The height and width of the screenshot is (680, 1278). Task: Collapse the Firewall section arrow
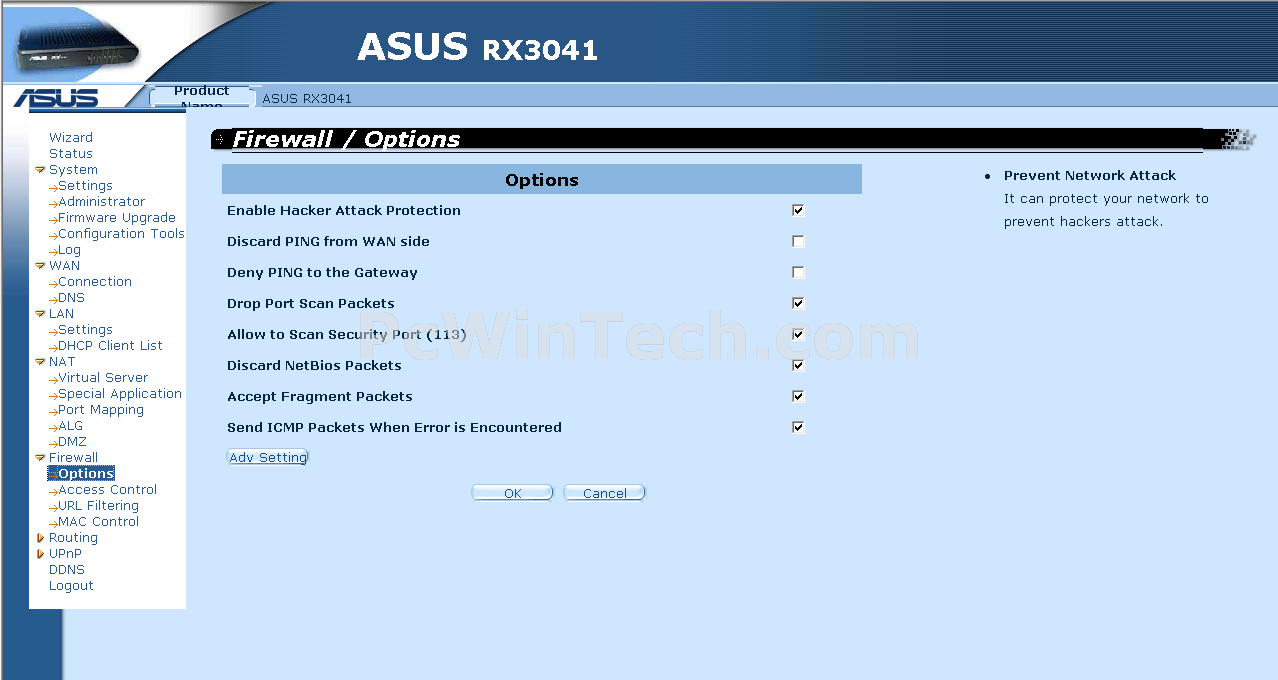pos(40,458)
